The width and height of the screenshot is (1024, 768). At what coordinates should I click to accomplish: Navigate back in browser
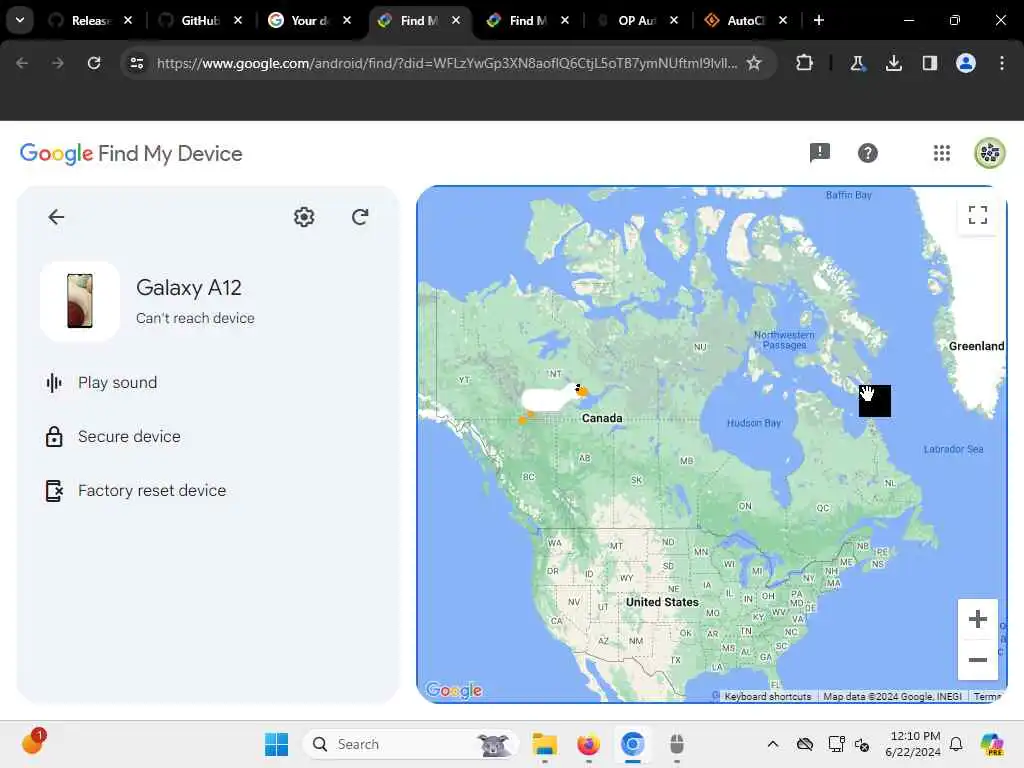(22, 63)
